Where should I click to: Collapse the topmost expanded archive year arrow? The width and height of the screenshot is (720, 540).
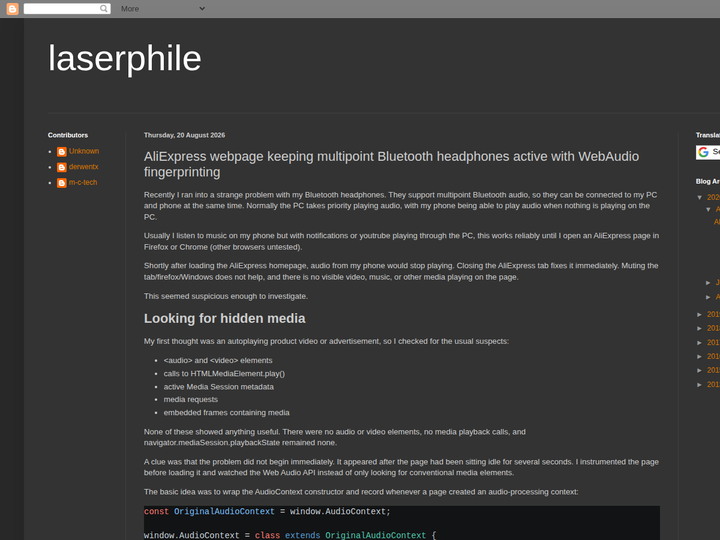[x=700, y=197]
